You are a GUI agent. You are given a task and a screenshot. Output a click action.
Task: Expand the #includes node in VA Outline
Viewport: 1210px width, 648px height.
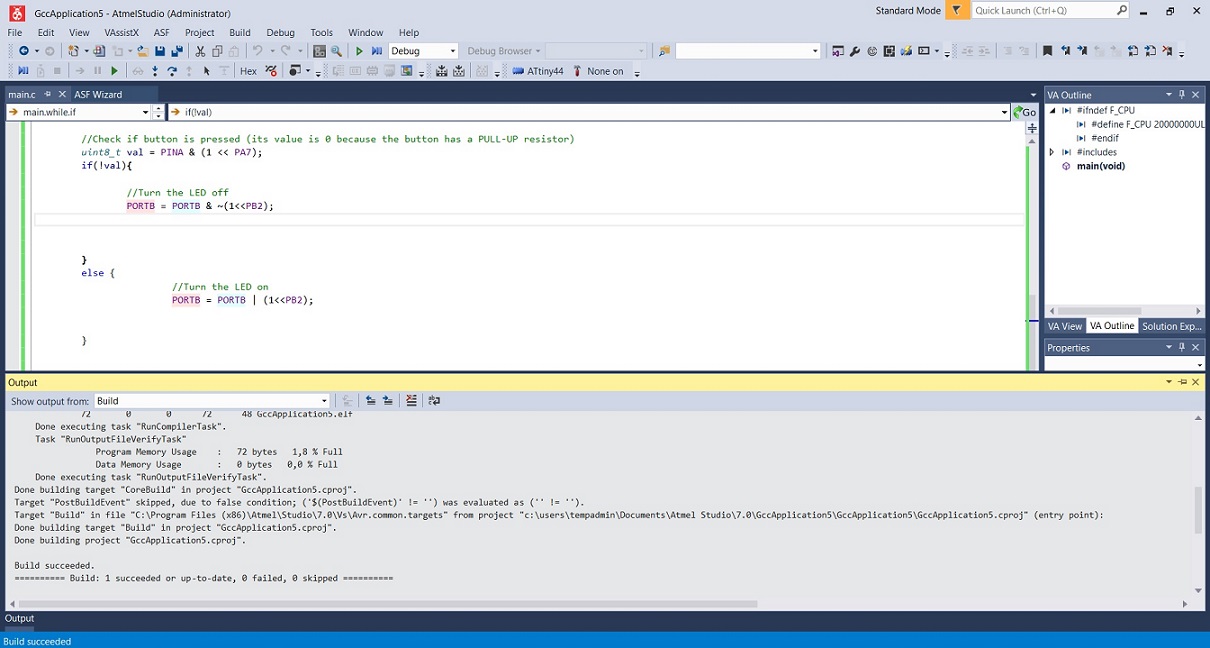(x=1052, y=151)
